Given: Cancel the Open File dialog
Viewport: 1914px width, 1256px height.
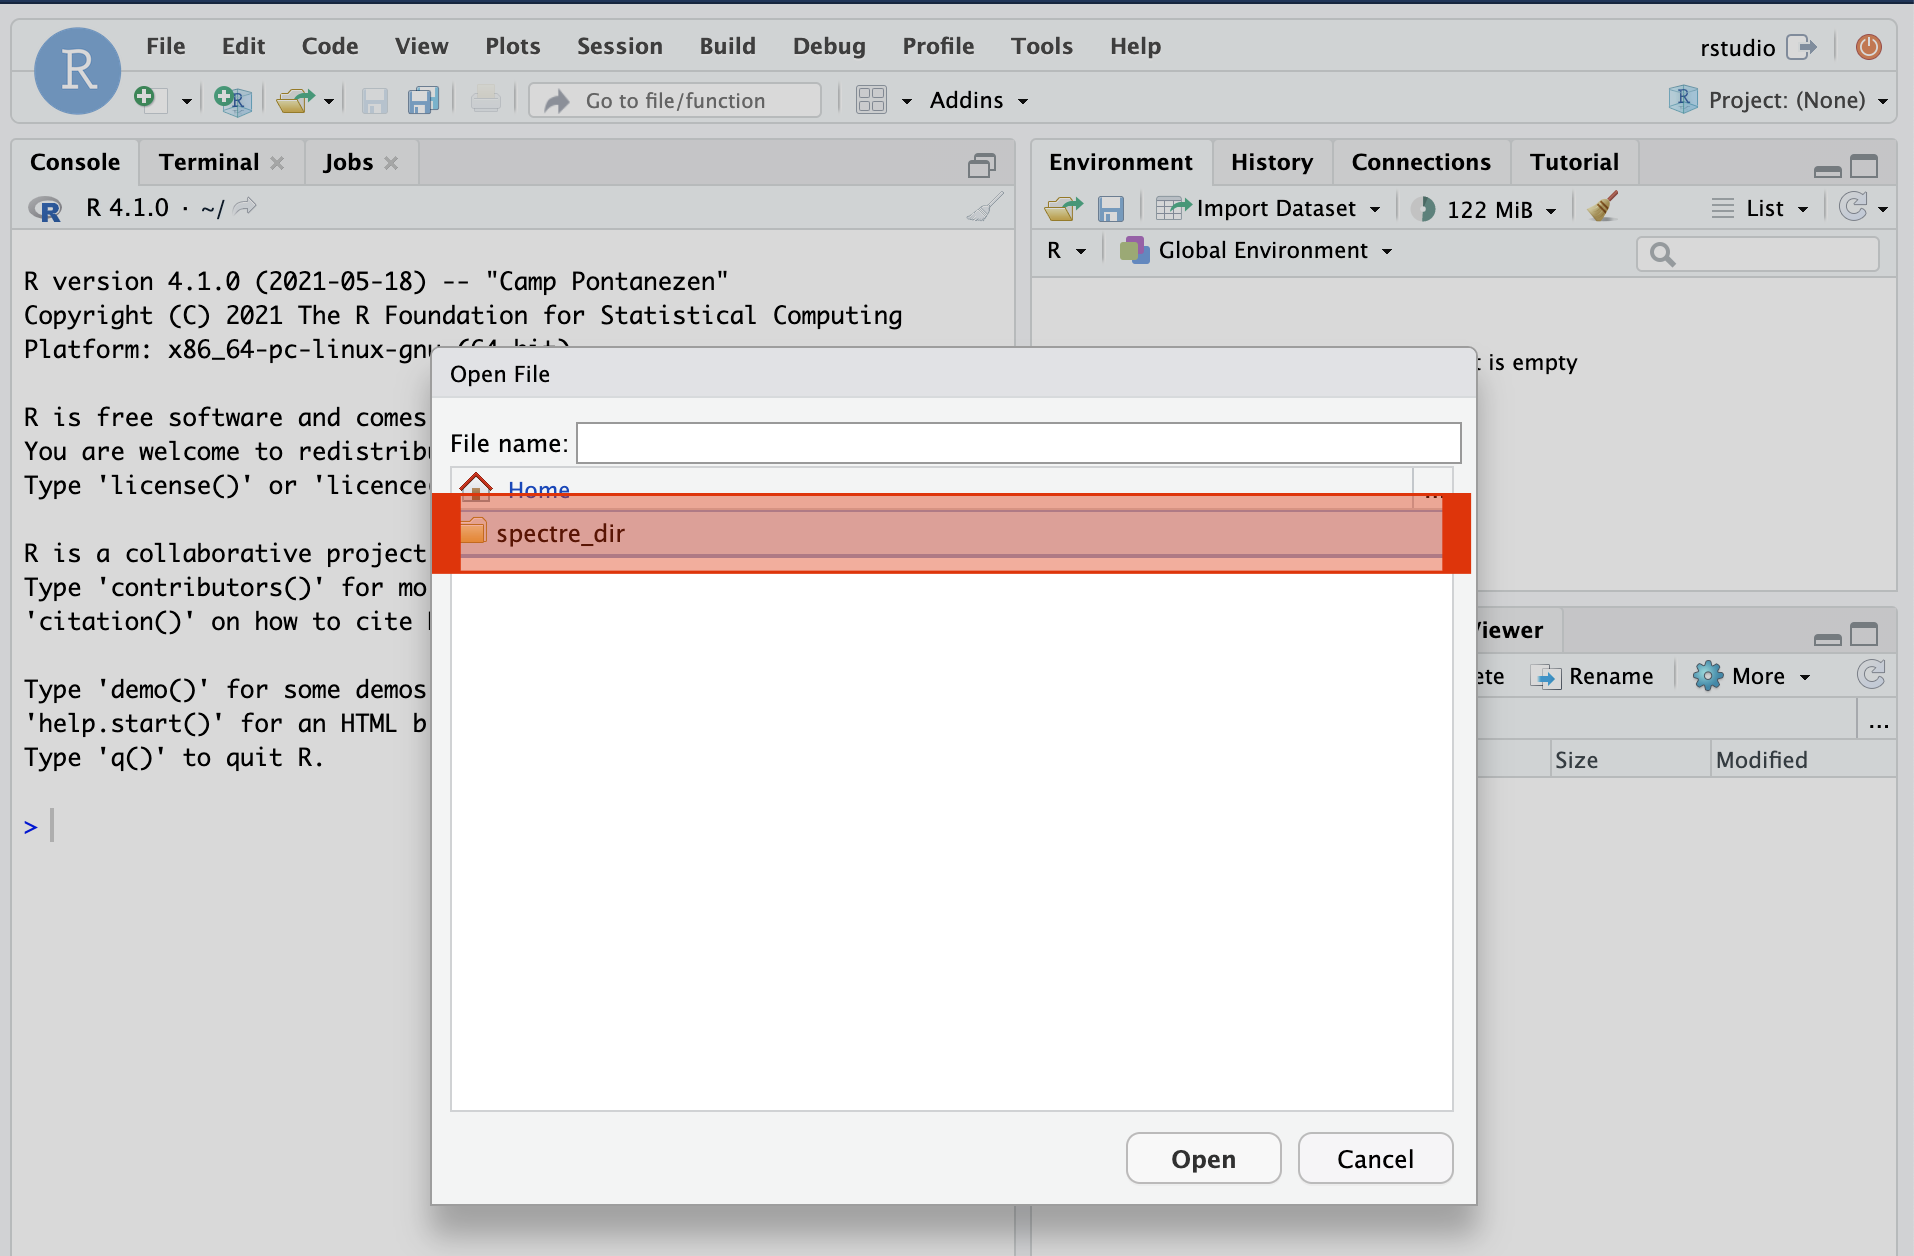Looking at the screenshot, I should coord(1374,1159).
